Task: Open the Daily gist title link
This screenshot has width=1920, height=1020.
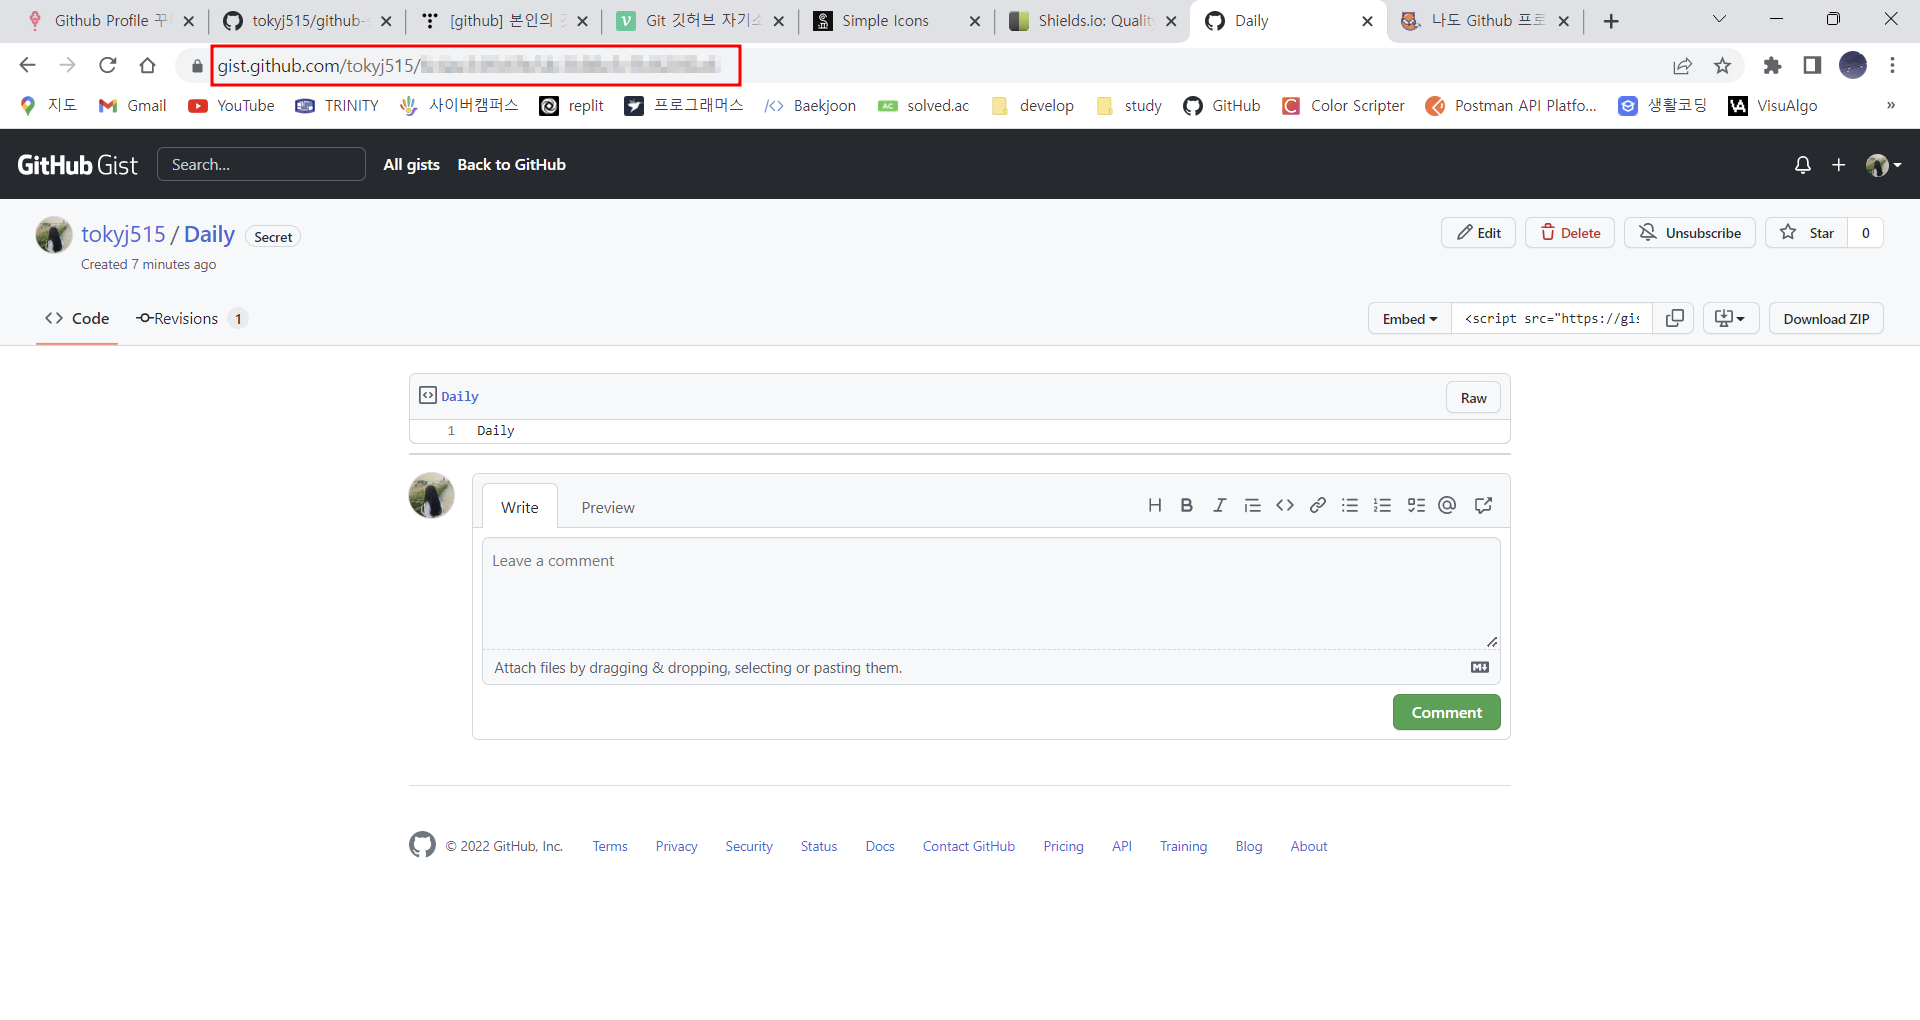Action: pyautogui.click(x=209, y=234)
